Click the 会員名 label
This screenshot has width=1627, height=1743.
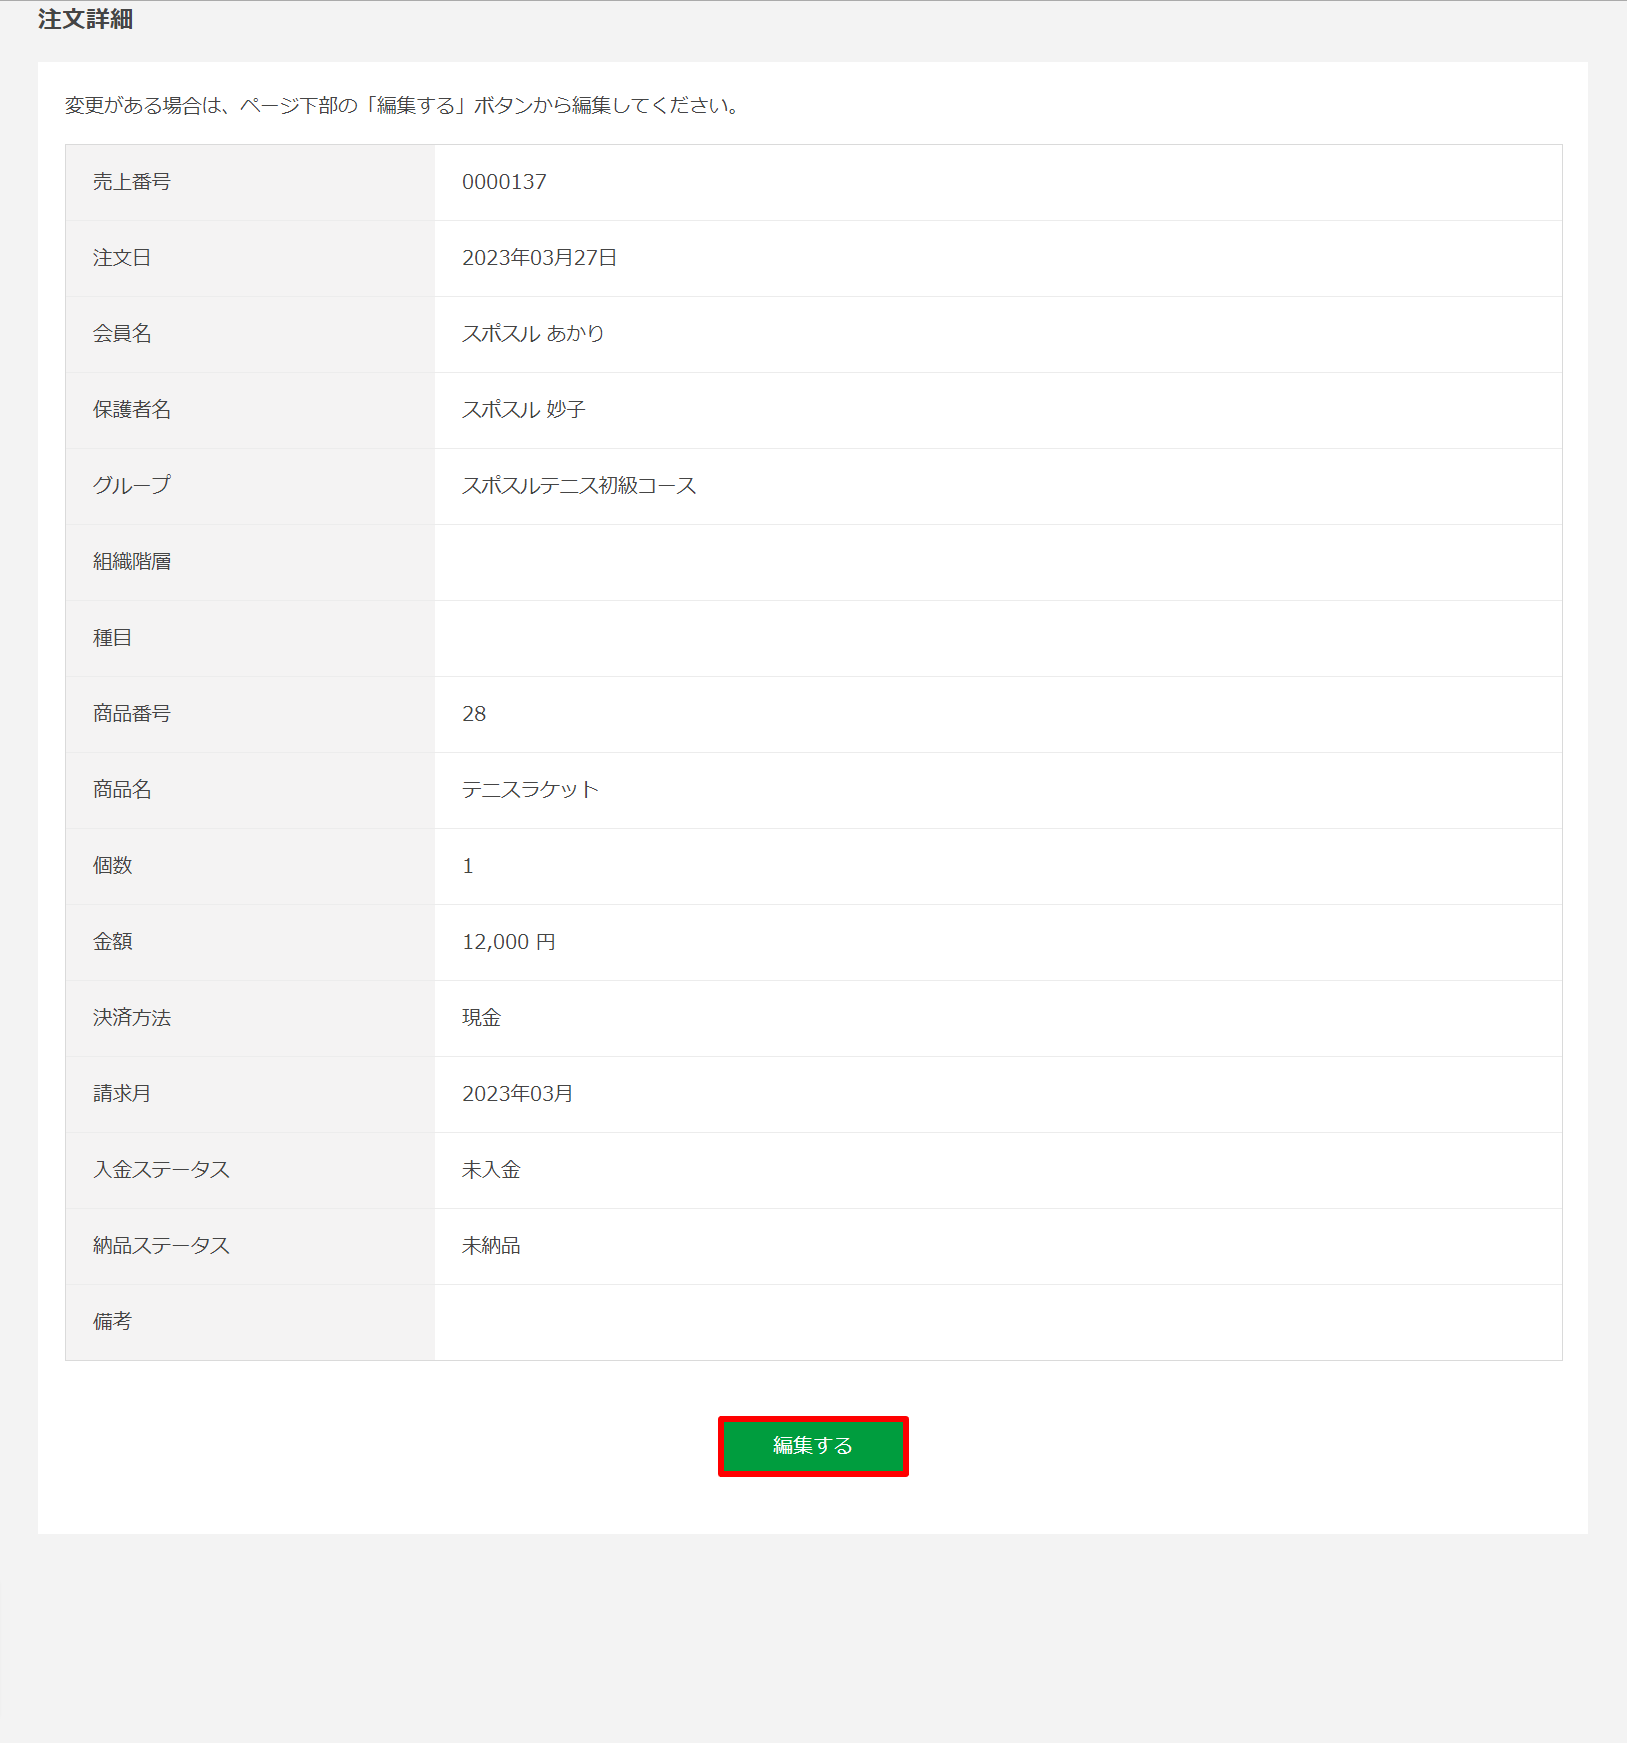tap(122, 334)
